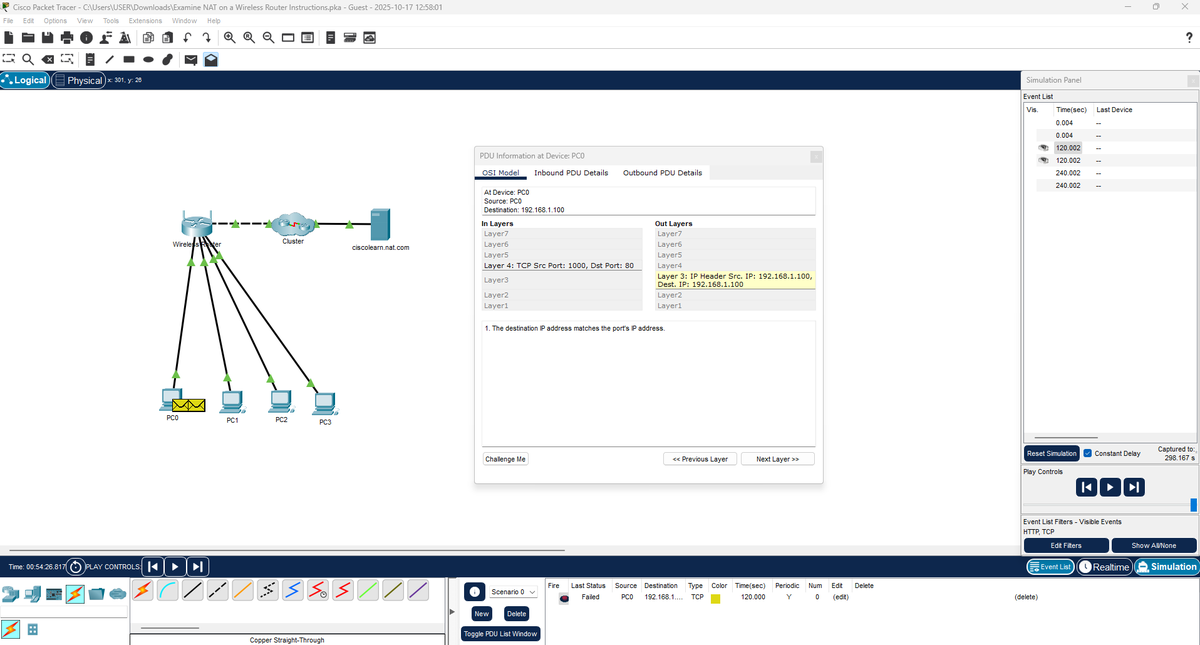Click the Cluster cloud icon
1200x645 pixels.
pos(293,224)
